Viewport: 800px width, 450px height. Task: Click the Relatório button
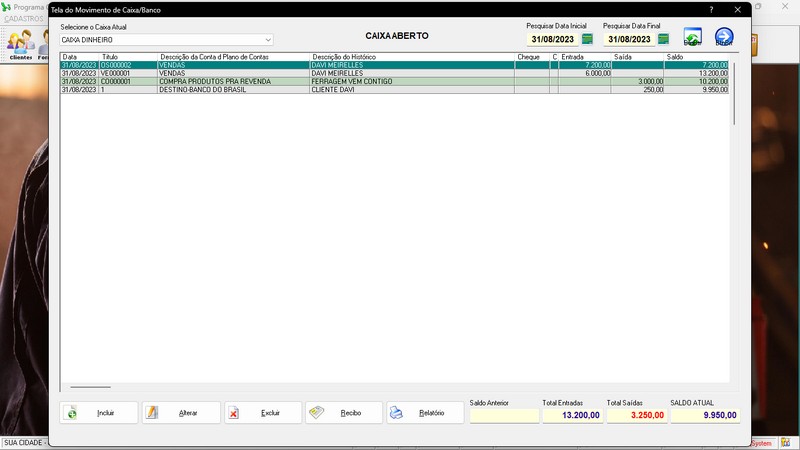pos(425,413)
